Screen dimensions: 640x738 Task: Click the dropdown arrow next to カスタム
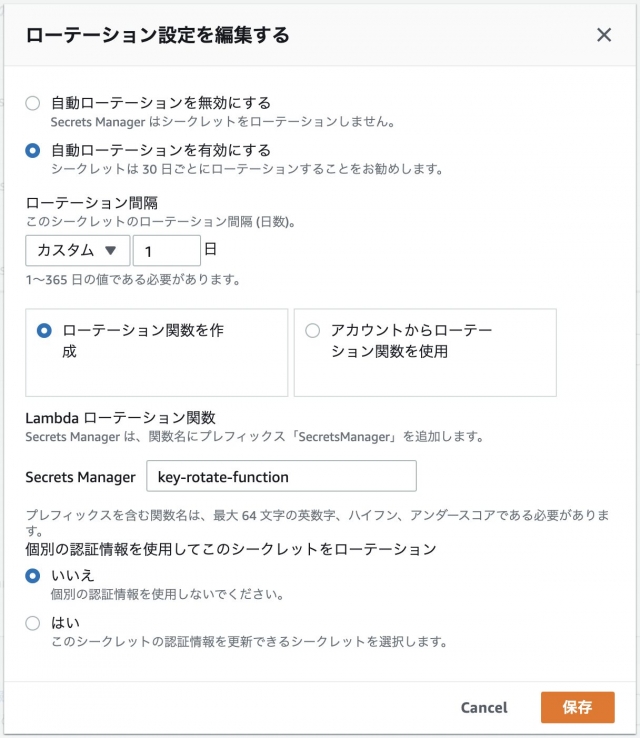click(x=111, y=250)
